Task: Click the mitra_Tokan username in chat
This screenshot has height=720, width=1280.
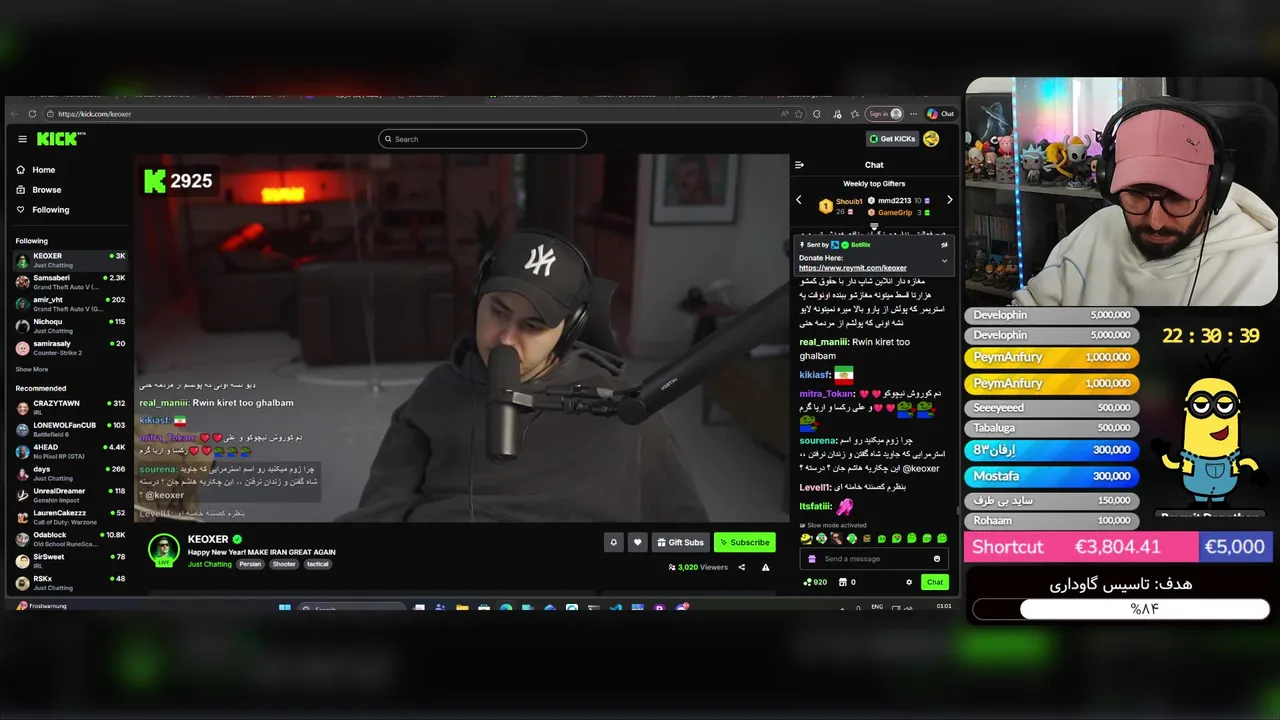Action: click(827, 394)
